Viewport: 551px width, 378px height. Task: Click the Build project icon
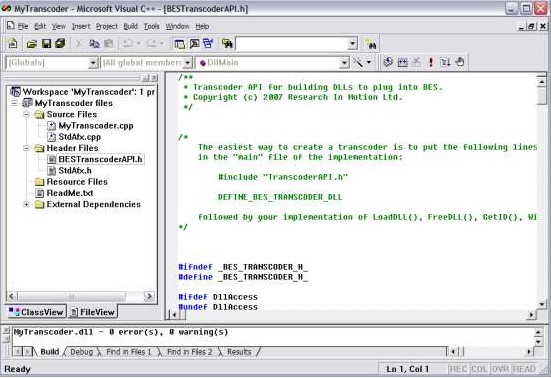[402, 63]
